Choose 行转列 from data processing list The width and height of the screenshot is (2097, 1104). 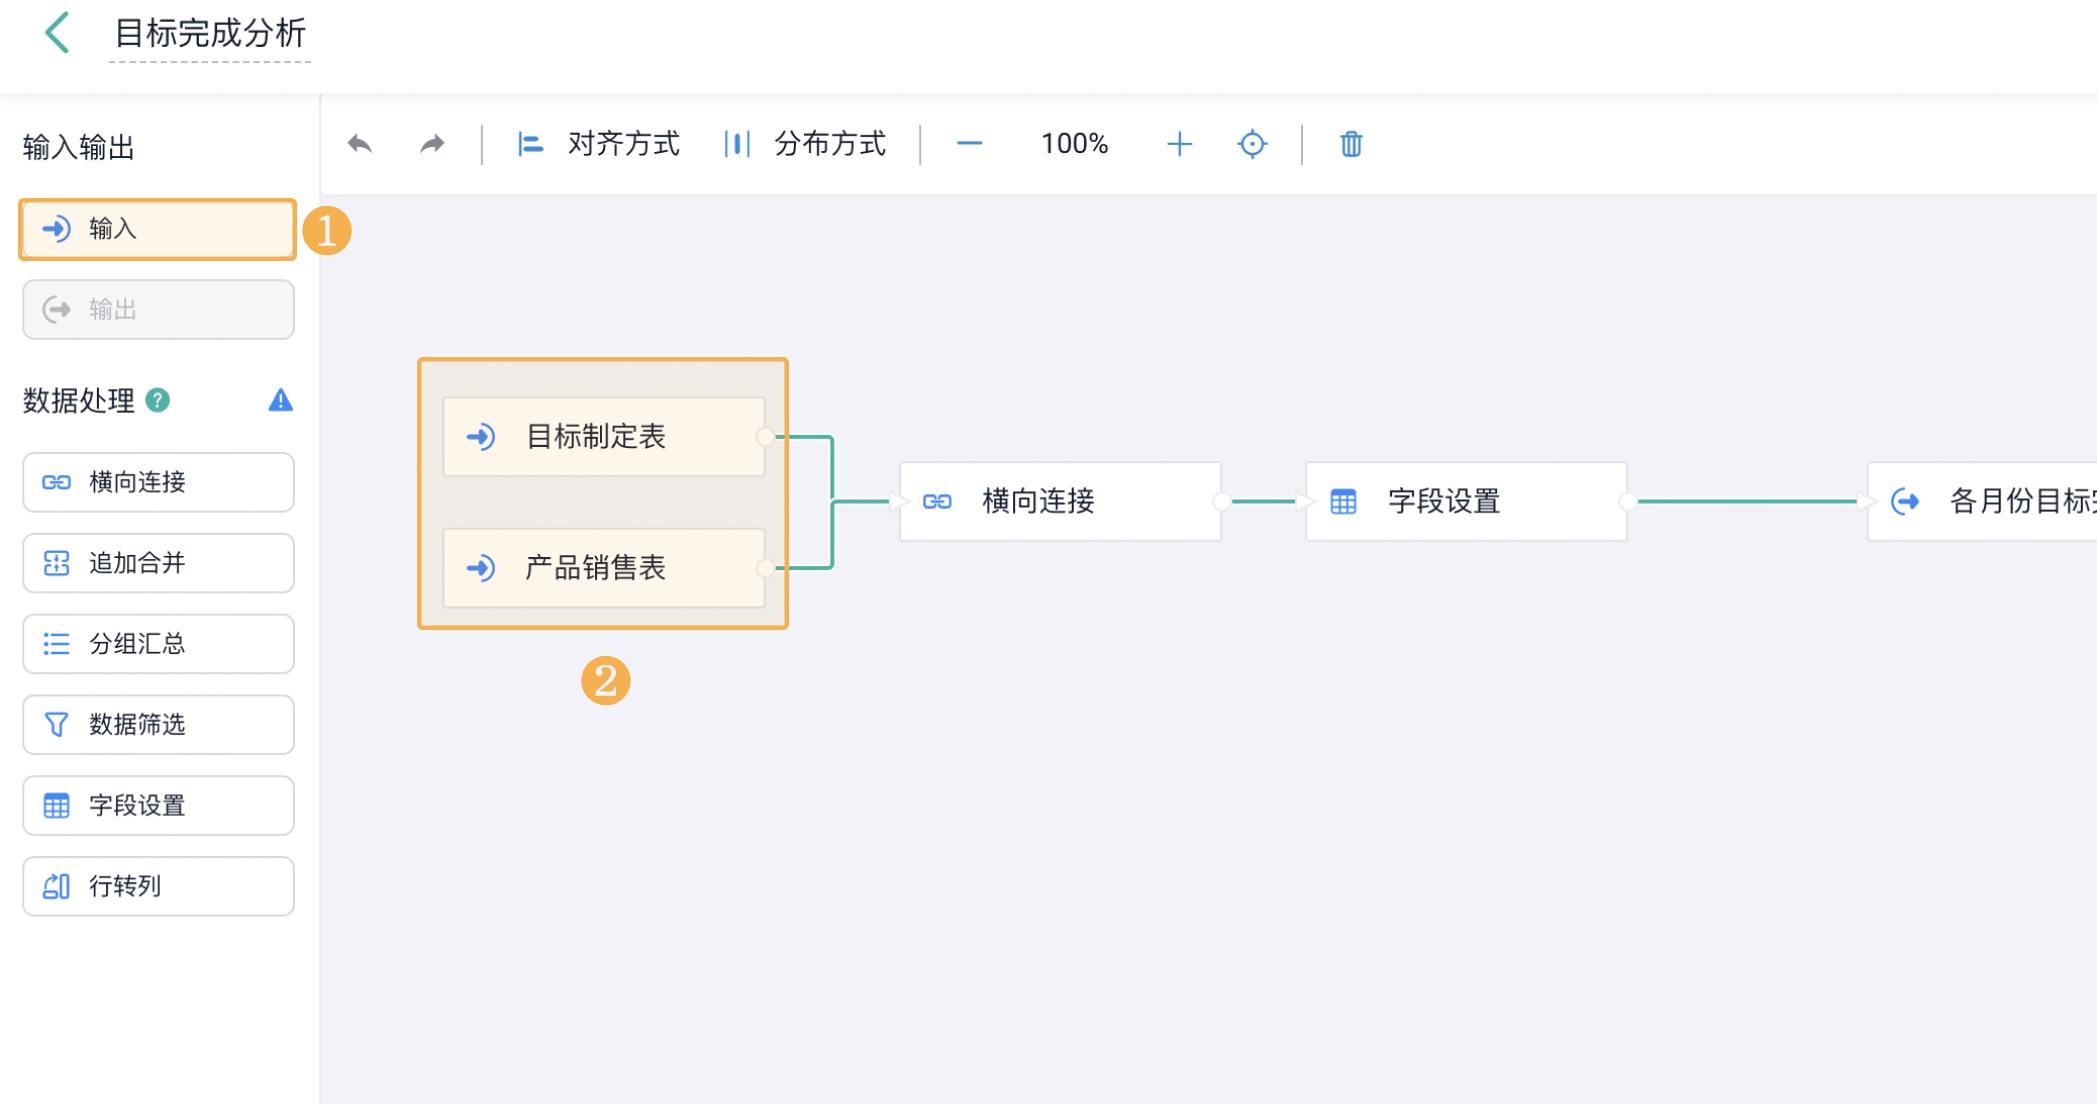[x=157, y=886]
